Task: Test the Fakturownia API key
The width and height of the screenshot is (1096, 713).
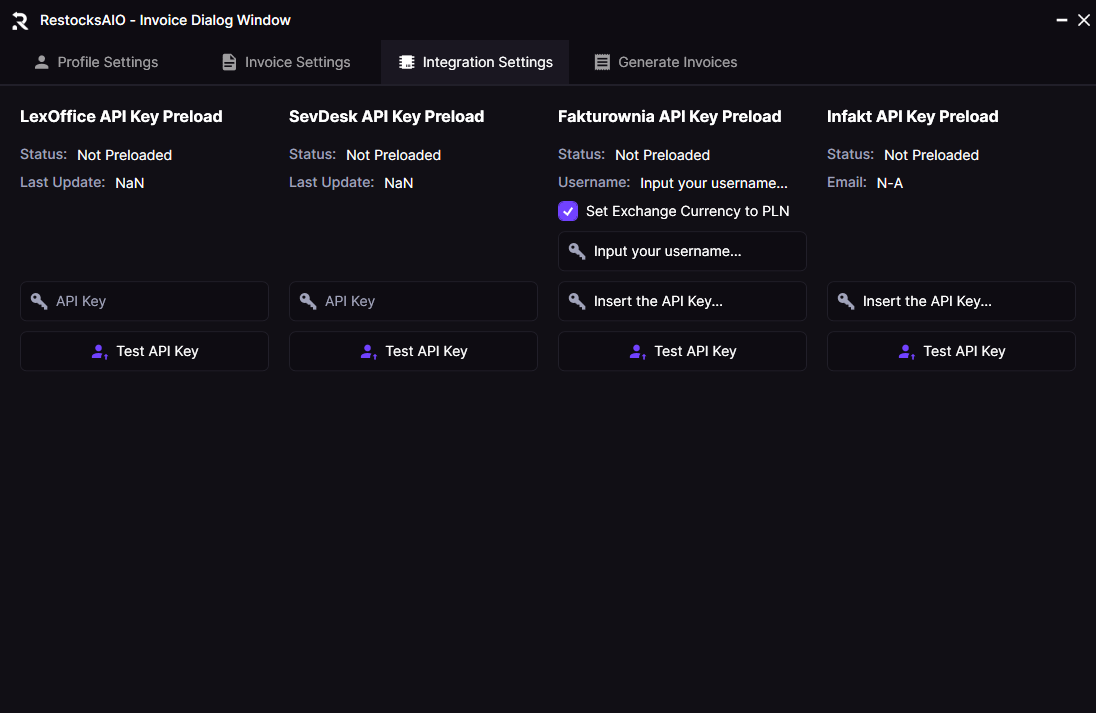Action: pyautogui.click(x=682, y=351)
